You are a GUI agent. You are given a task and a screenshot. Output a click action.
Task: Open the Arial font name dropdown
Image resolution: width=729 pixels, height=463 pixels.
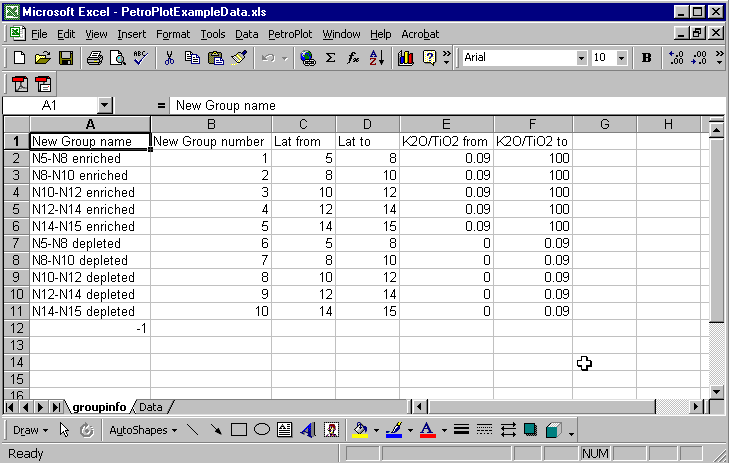[581, 58]
